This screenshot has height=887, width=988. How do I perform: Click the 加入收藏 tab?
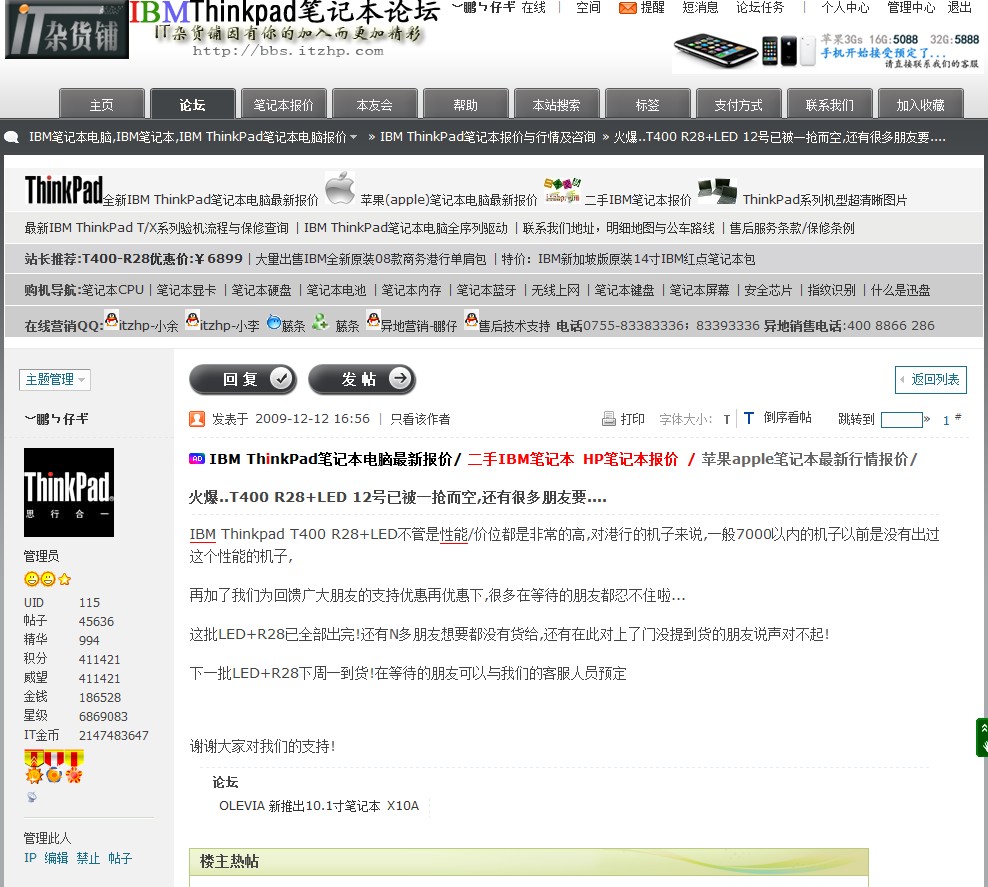coord(921,105)
